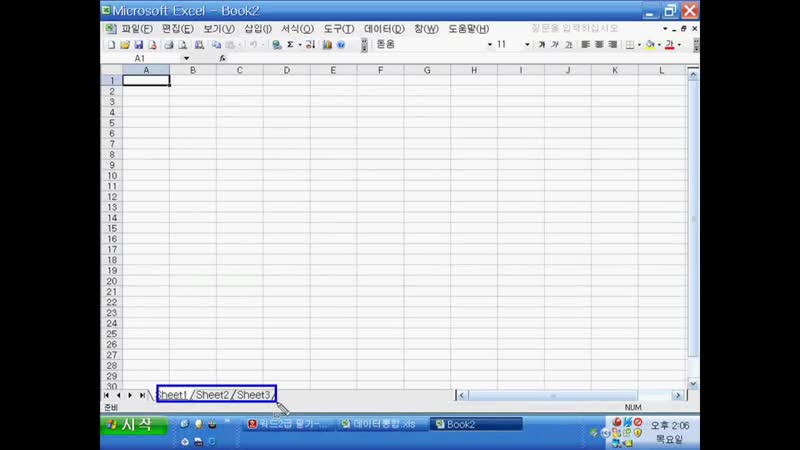The image size is (800, 450).
Task: Toggle bold formatting
Action: [542, 45]
